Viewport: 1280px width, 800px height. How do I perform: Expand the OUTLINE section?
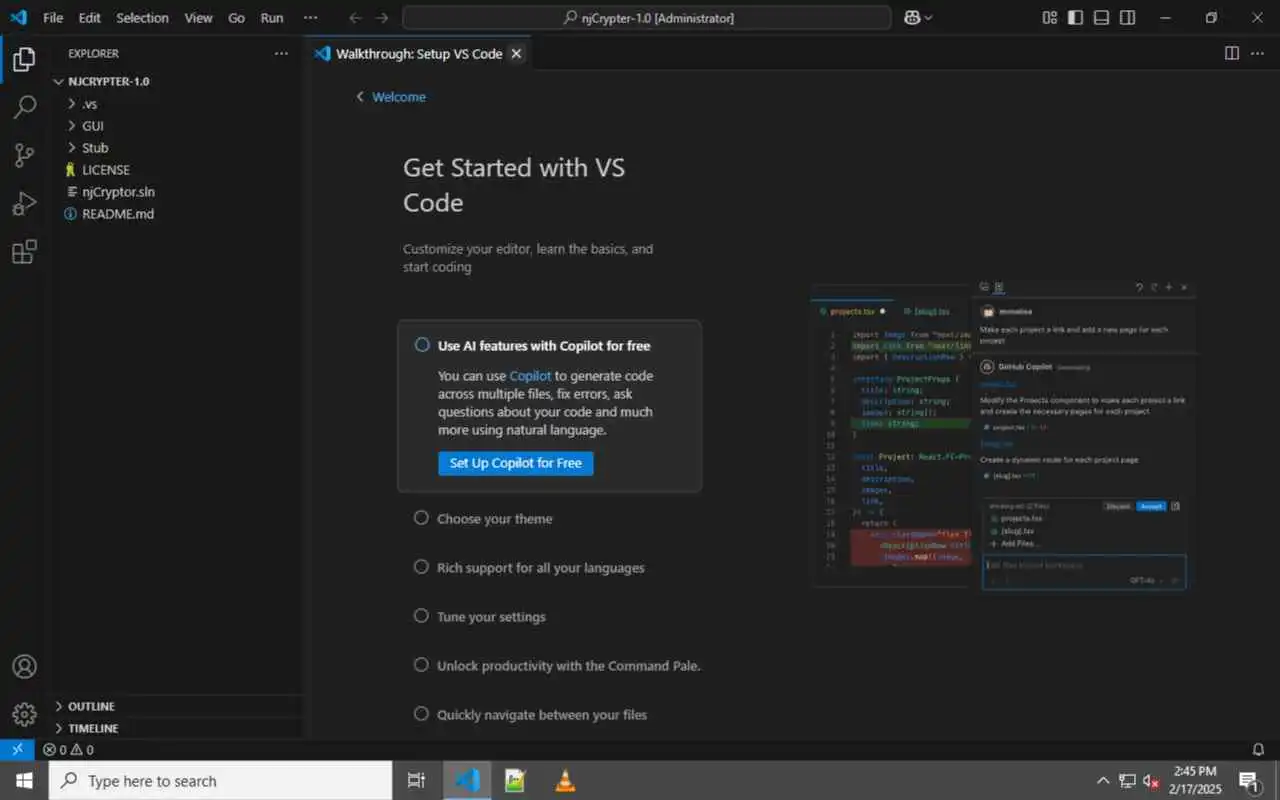click(x=179, y=706)
